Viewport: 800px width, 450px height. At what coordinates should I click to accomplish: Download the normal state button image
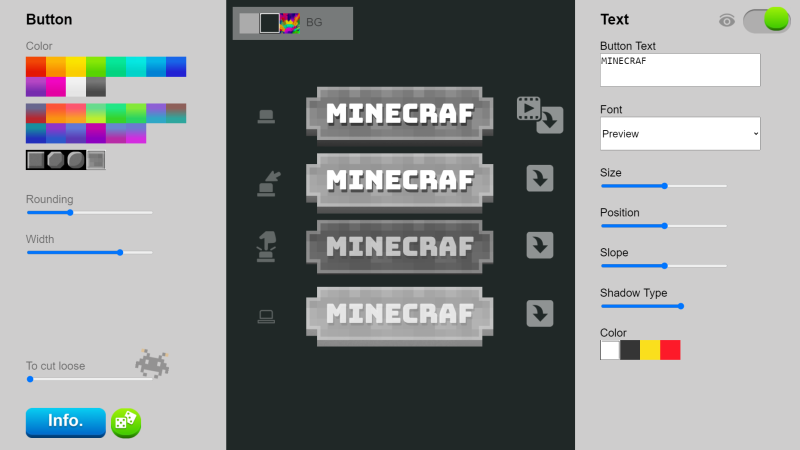pos(549,120)
